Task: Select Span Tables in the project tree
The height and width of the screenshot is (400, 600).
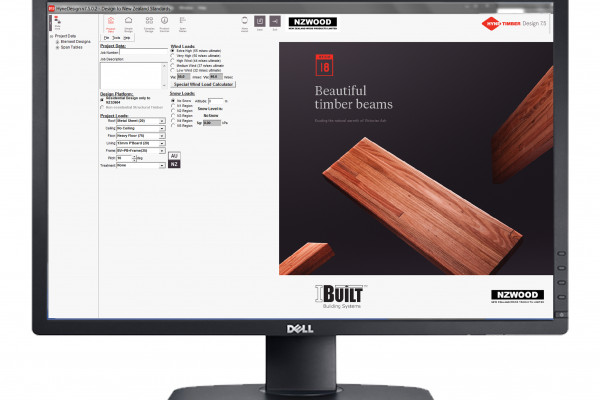Action: [72, 47]
